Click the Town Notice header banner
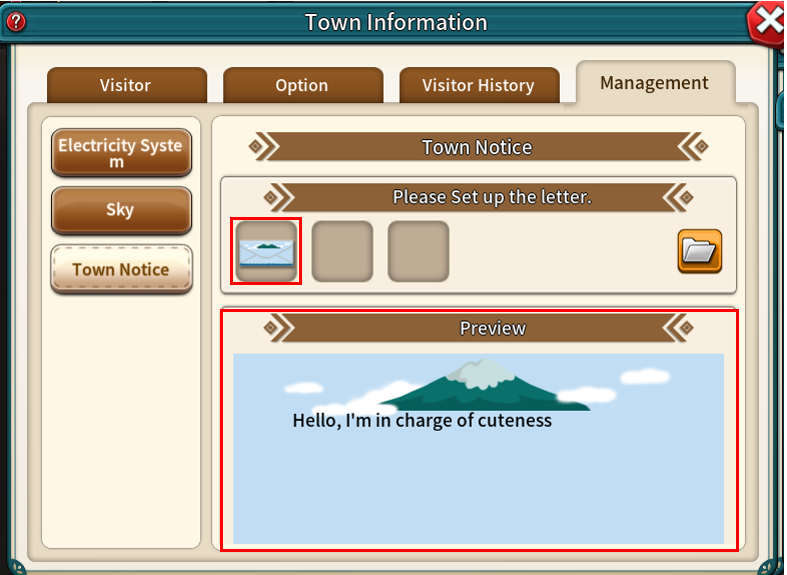The image size is (787, 575). tap(477, 147)
